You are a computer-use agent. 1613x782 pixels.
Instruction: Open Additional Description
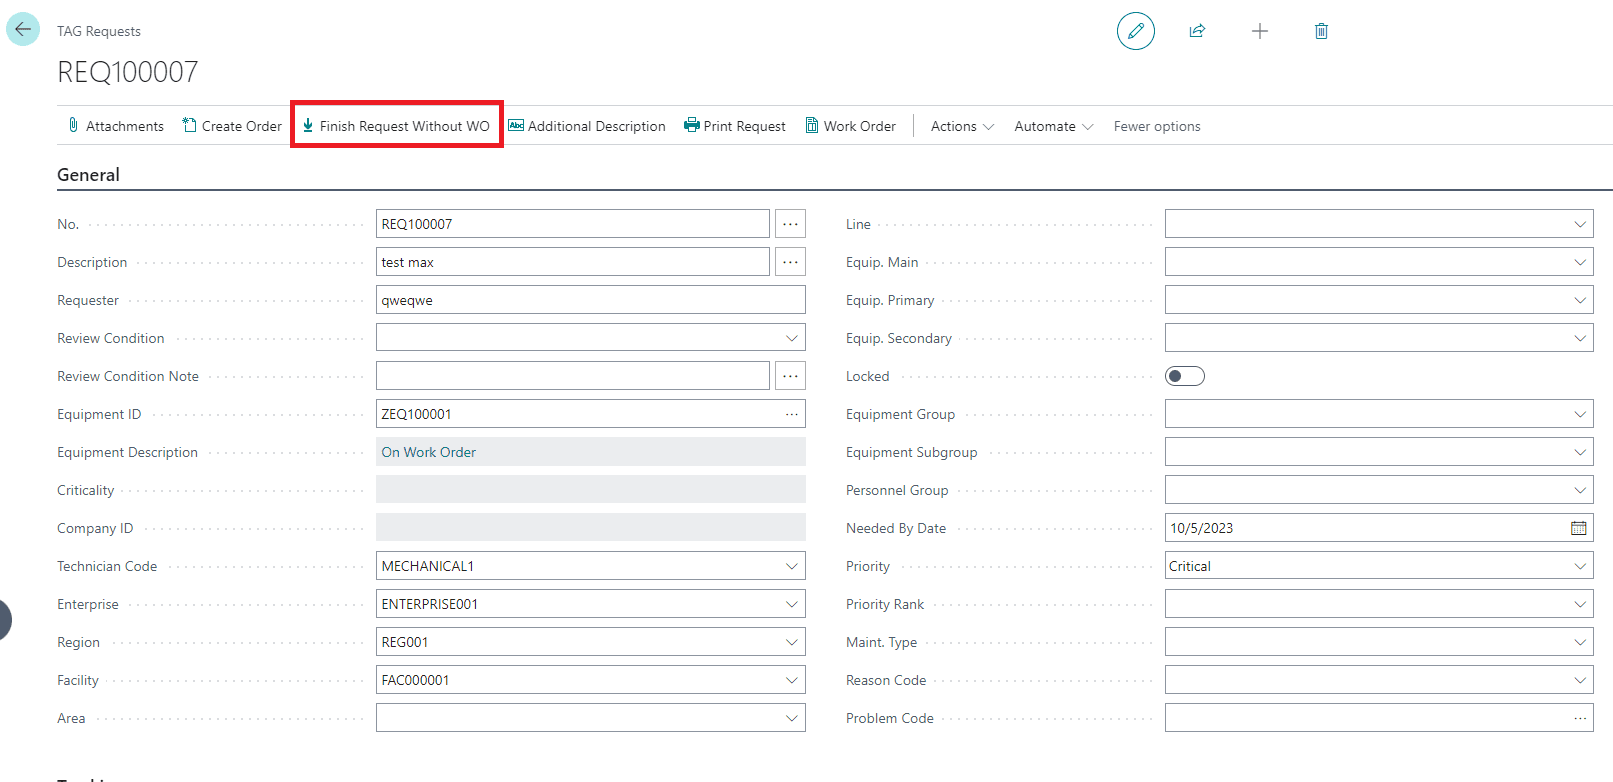click(587, 126)
